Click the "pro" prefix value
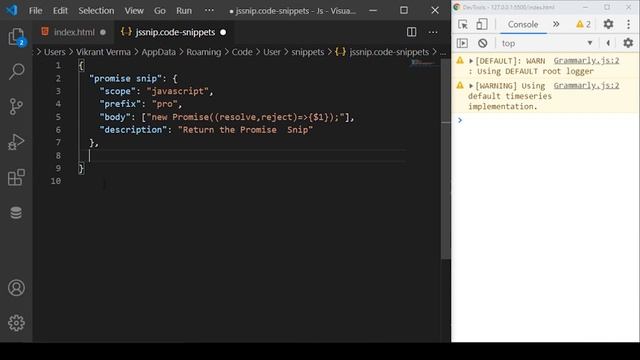Viewport: 640px width, 360px height. (x=165, y=104)
